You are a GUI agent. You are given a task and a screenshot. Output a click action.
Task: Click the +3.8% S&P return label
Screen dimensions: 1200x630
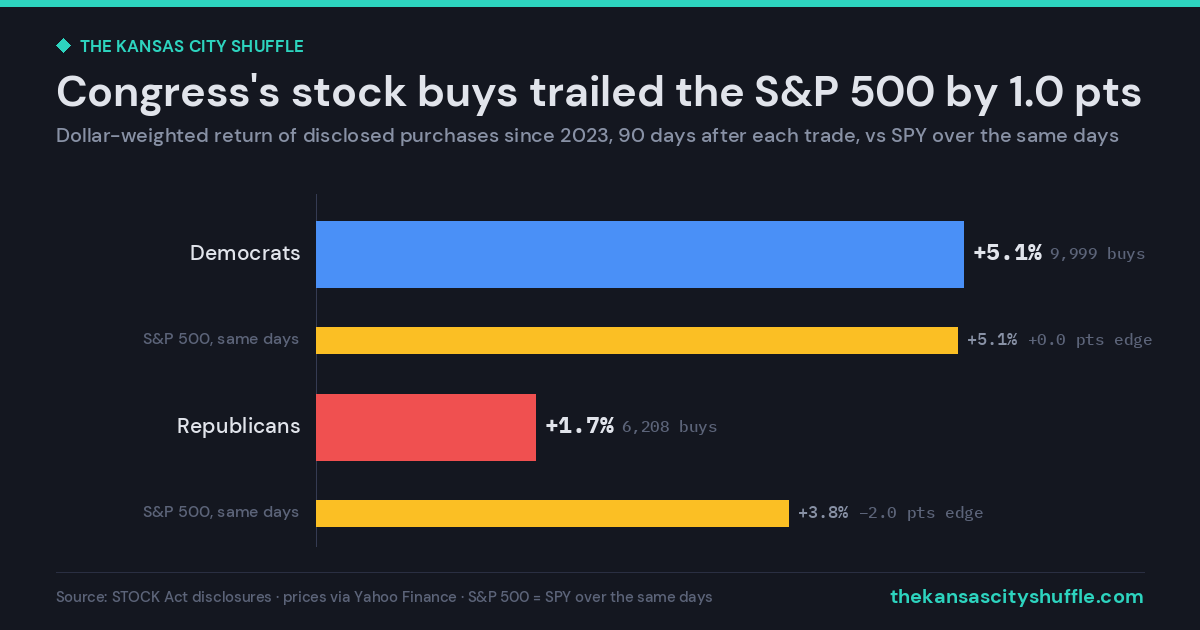[x=823, y=513]
